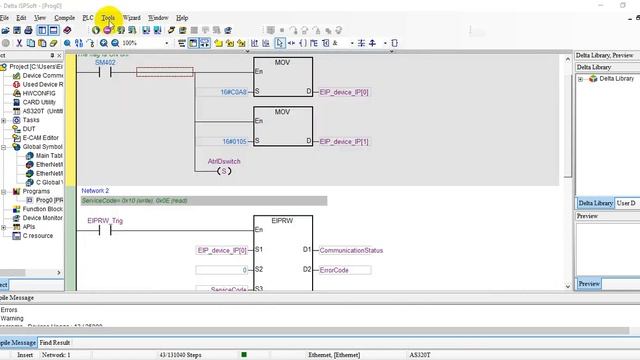Click the 16#0105 source value field
The image size is (640, 360).
click(222, 142)
